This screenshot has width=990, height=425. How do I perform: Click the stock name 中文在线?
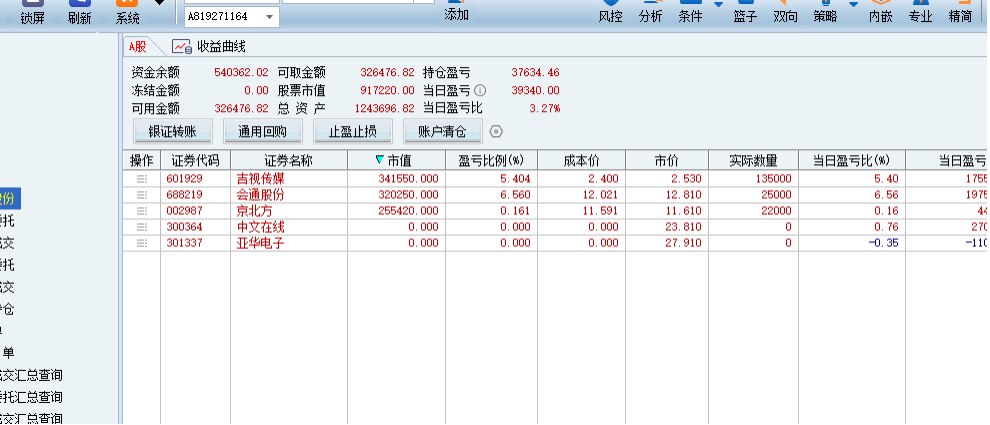click(260, 227)
